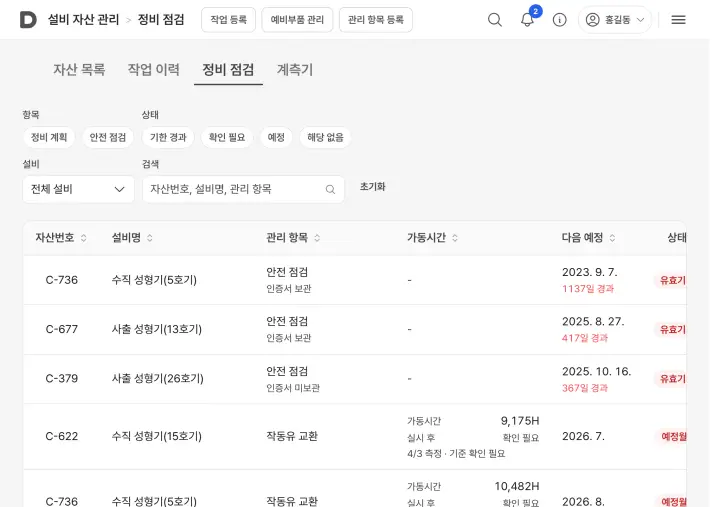Click 367일 경과 overdue text
The image size is (720, 507).
coord(585,388)
